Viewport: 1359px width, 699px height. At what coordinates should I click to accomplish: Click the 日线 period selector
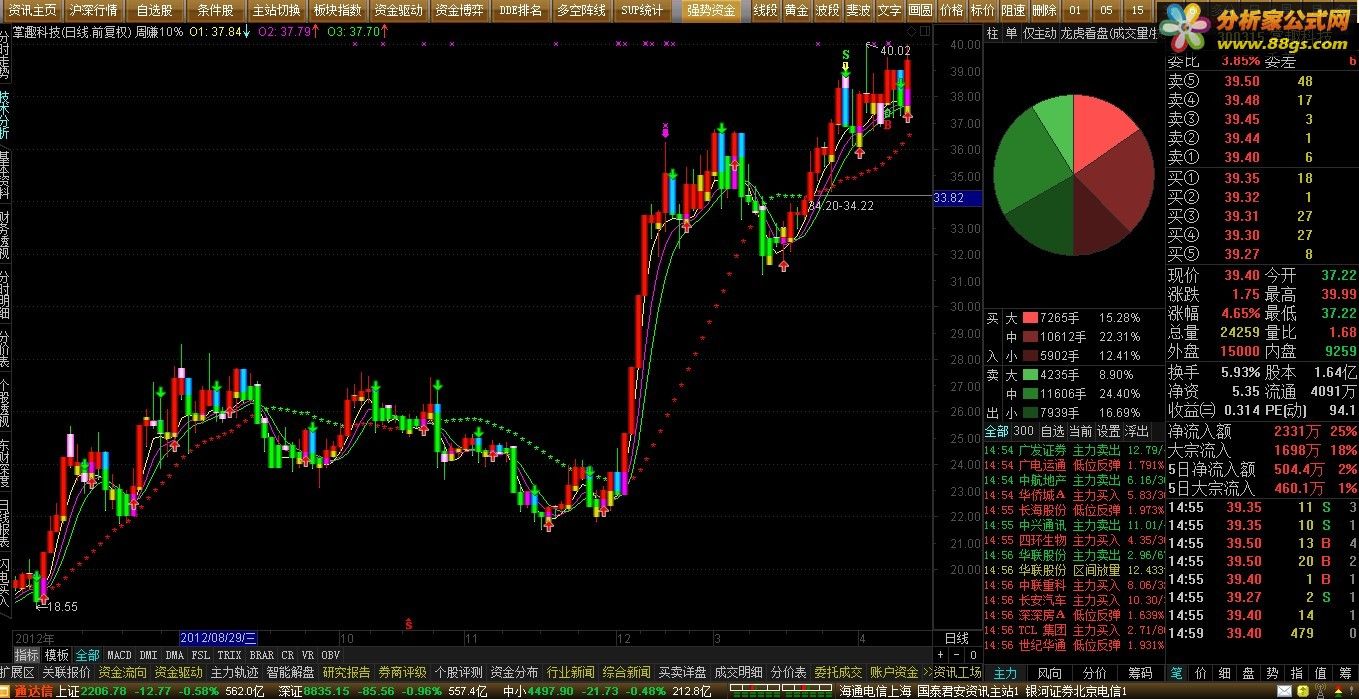[x=957, y=638]
